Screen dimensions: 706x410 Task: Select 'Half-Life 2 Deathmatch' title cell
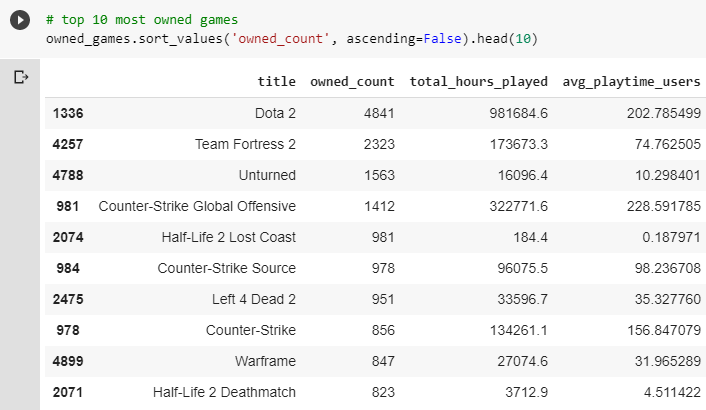[x=224, y=392]
